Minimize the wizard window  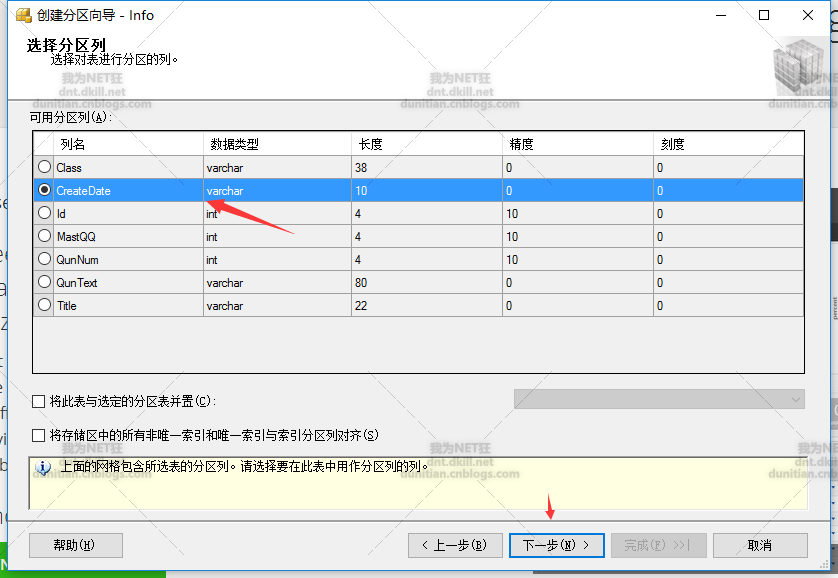721,15
